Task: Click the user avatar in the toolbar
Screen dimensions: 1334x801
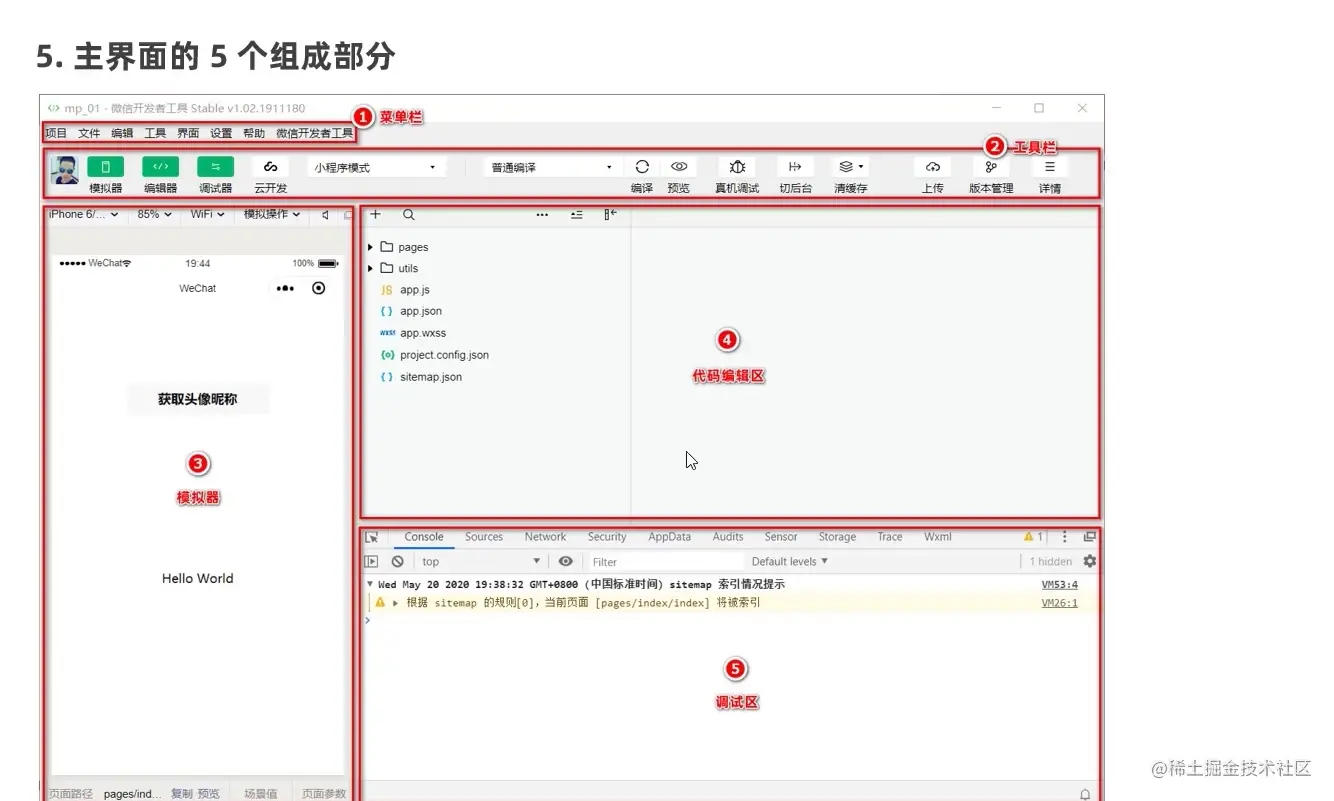Action: click(x=64, y=170)
